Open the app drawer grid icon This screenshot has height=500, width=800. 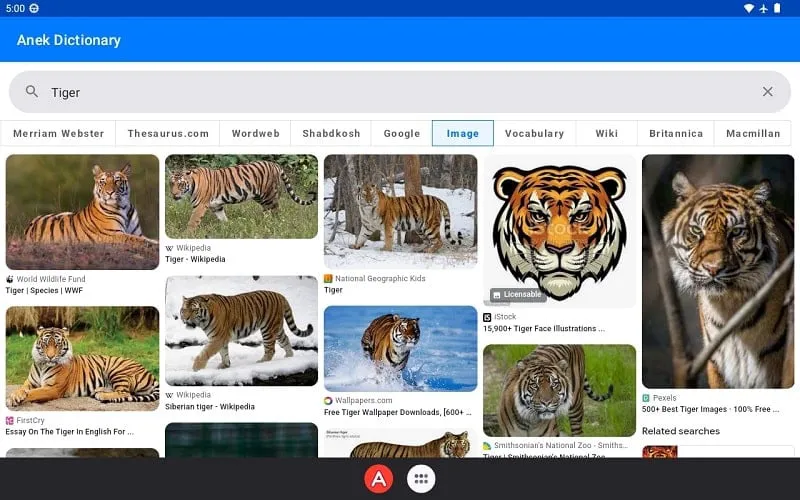pyautogui.click(x=421, y=479)
